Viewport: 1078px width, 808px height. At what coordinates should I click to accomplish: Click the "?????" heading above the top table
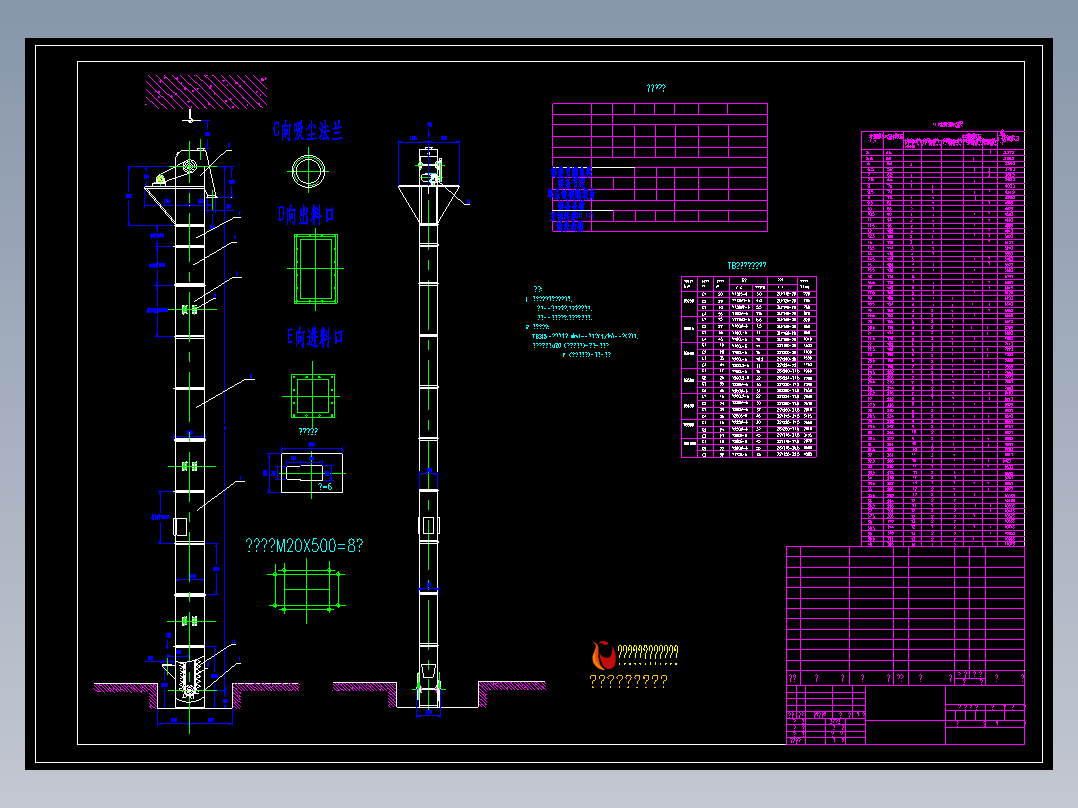[x=656, y=88]
